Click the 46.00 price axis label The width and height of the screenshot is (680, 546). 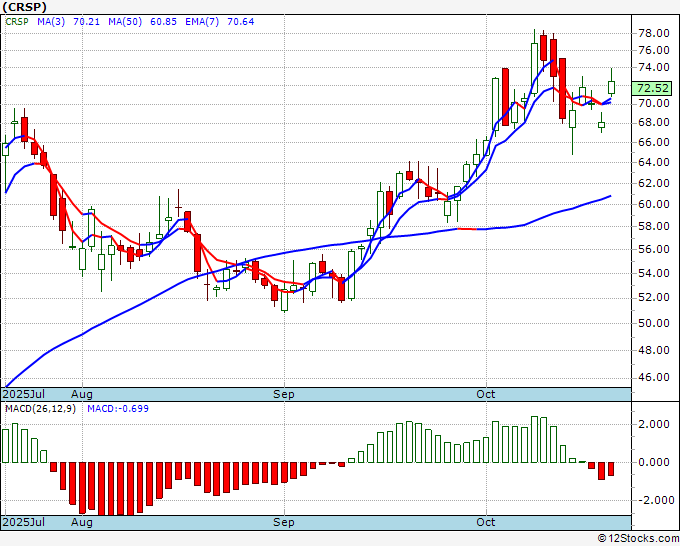(x=654, y=377)
